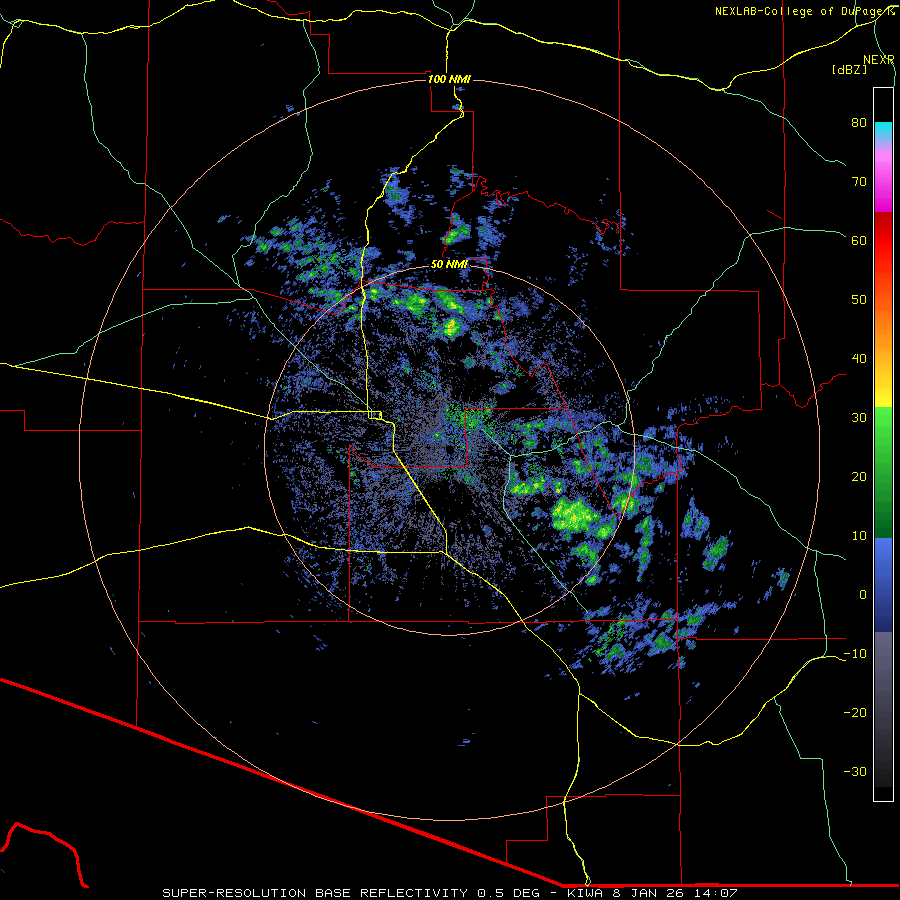Click the NEXLAB-College of DuPage title text
Viewport: 900px width, 900px height.
point(804,11)
